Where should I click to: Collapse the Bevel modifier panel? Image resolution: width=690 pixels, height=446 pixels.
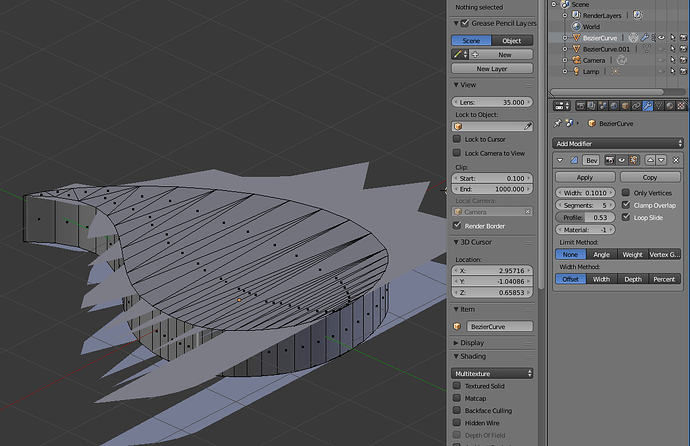pyautogui.click(x=560, y=160)
